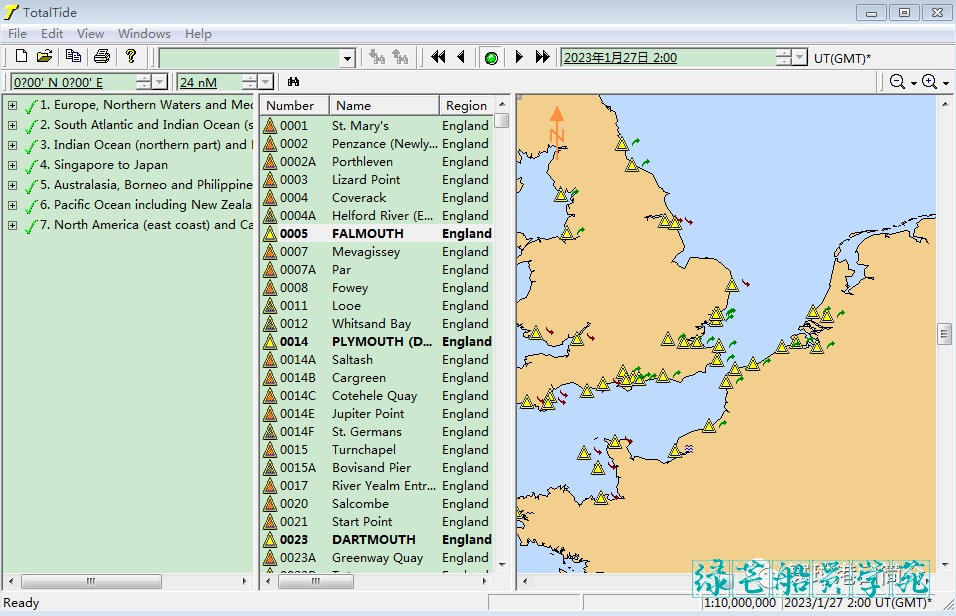This screenshot has width=956, height=616.
Task: Click the New document icon
Action: pyautogui.click(x=21, y=57)
